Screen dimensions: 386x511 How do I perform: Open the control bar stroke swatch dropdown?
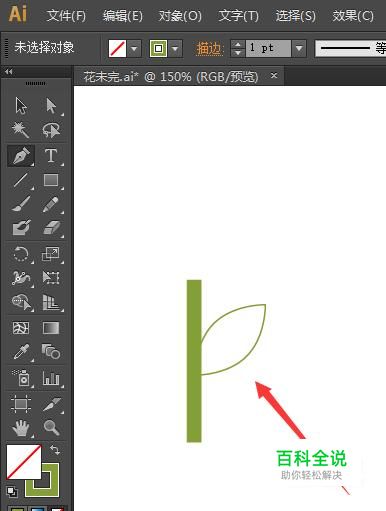pos(175,49)
